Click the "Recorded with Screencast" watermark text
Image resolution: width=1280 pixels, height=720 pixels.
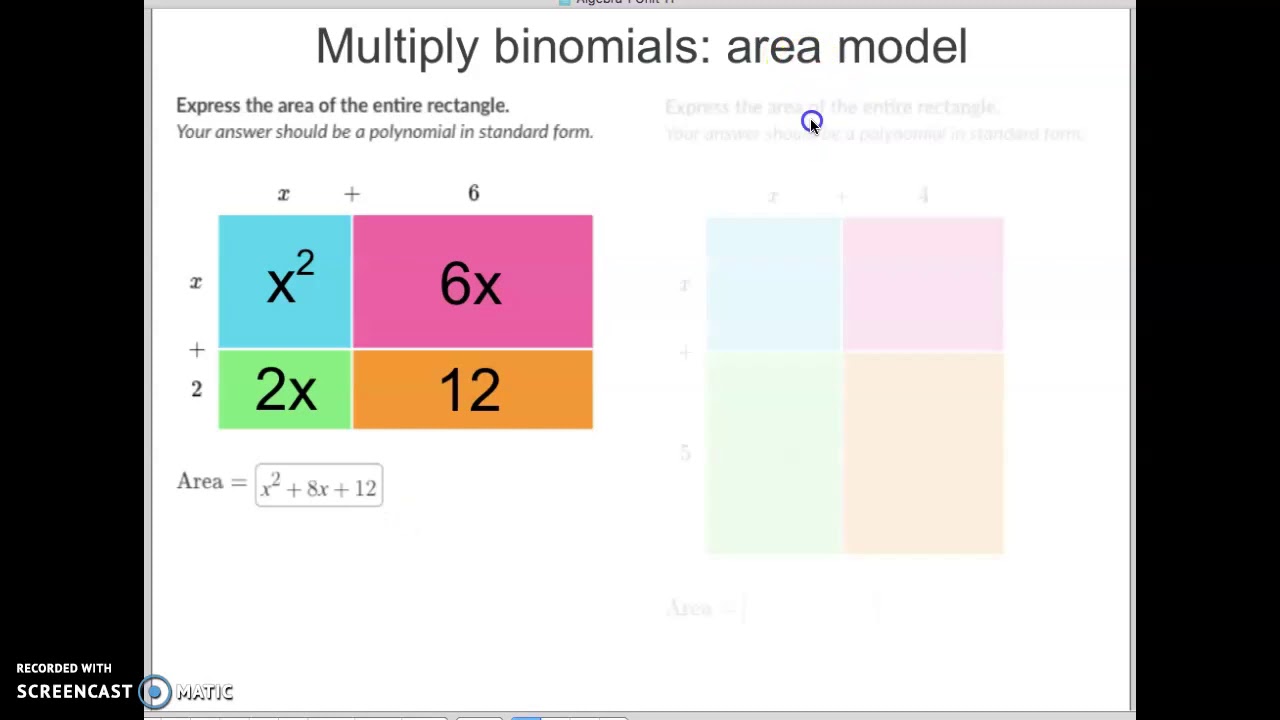point(64,668)
